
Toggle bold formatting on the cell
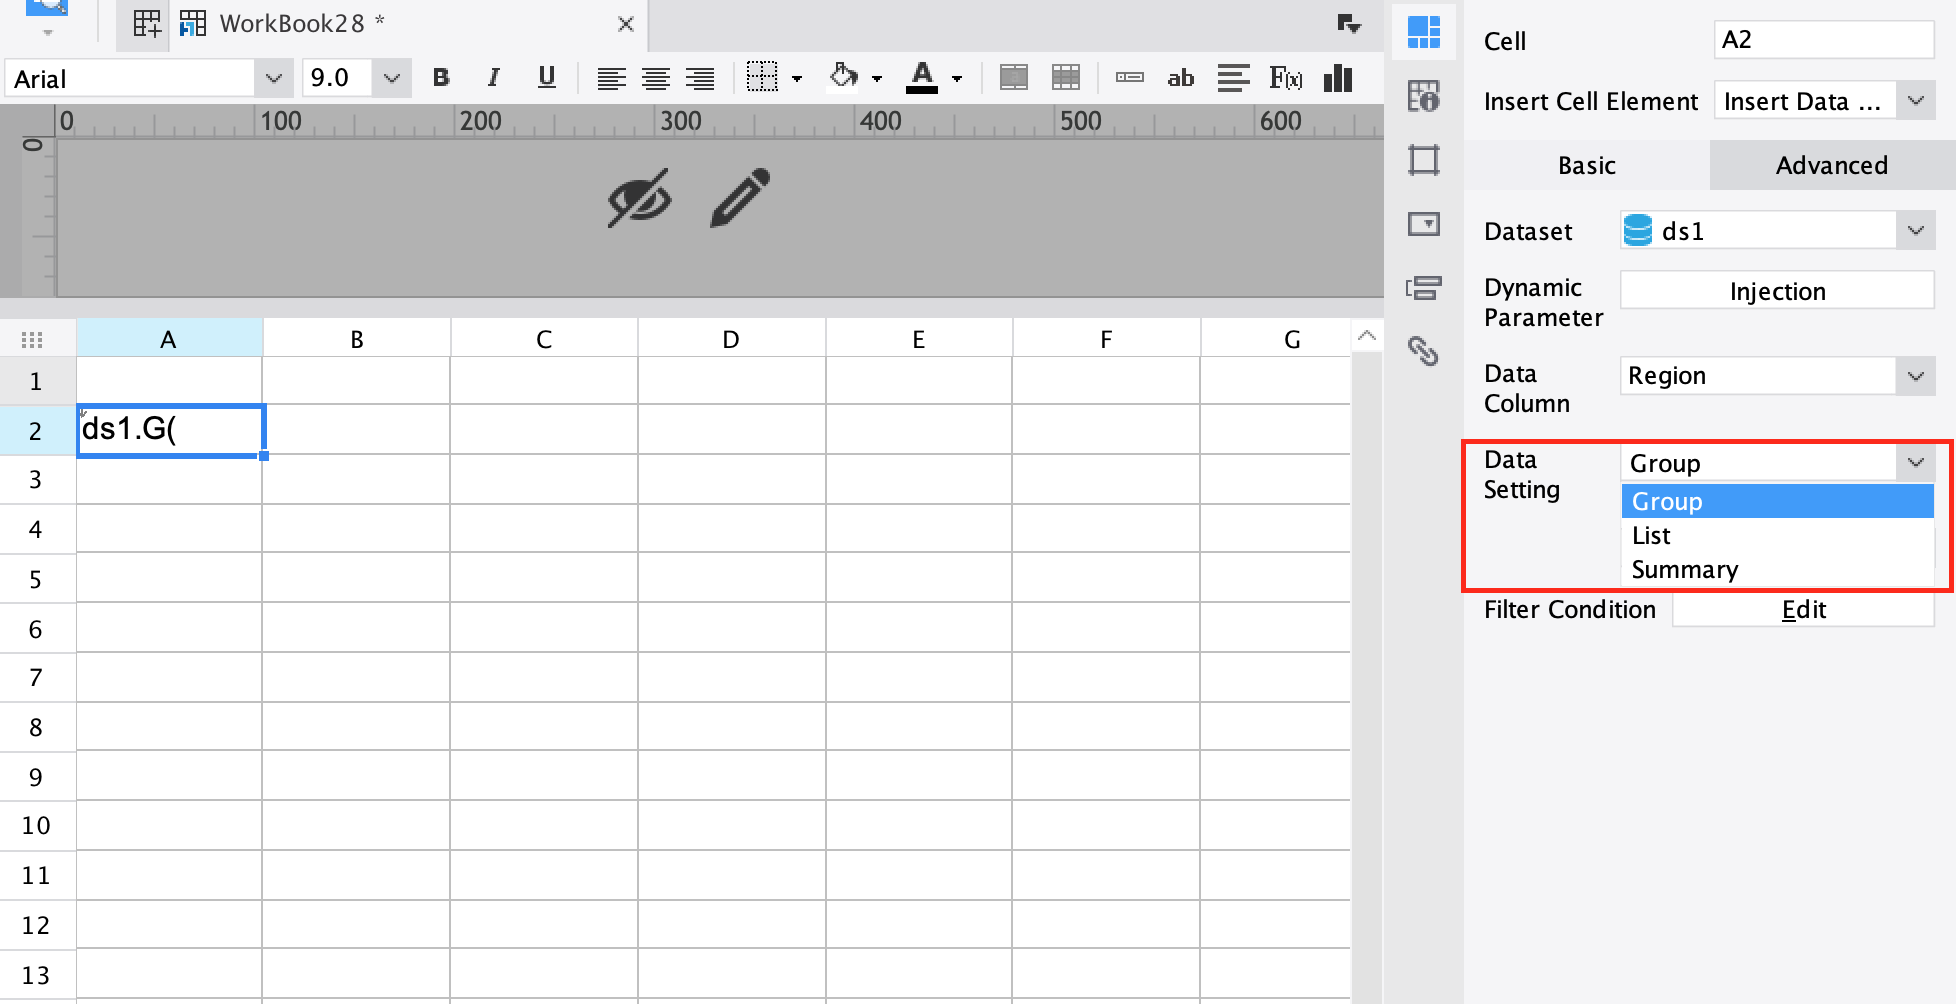click(x=440, y=77)
